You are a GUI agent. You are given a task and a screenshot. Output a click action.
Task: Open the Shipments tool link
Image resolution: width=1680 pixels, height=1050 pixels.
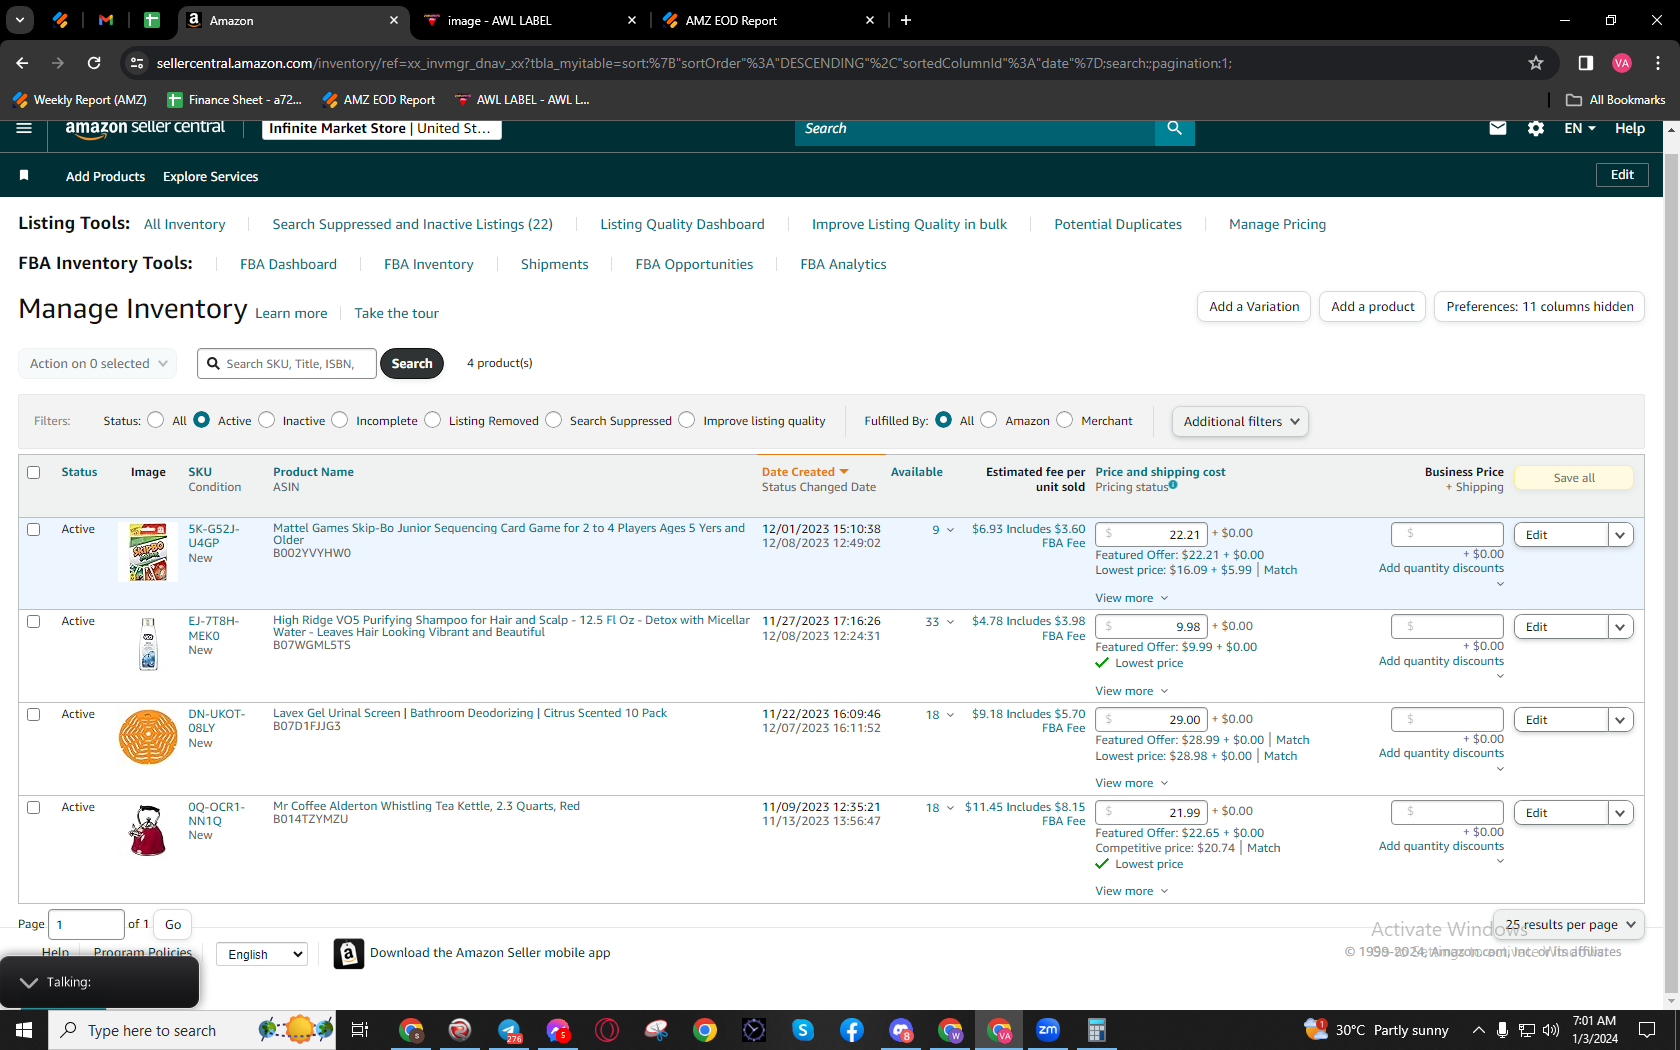(554, 264)
